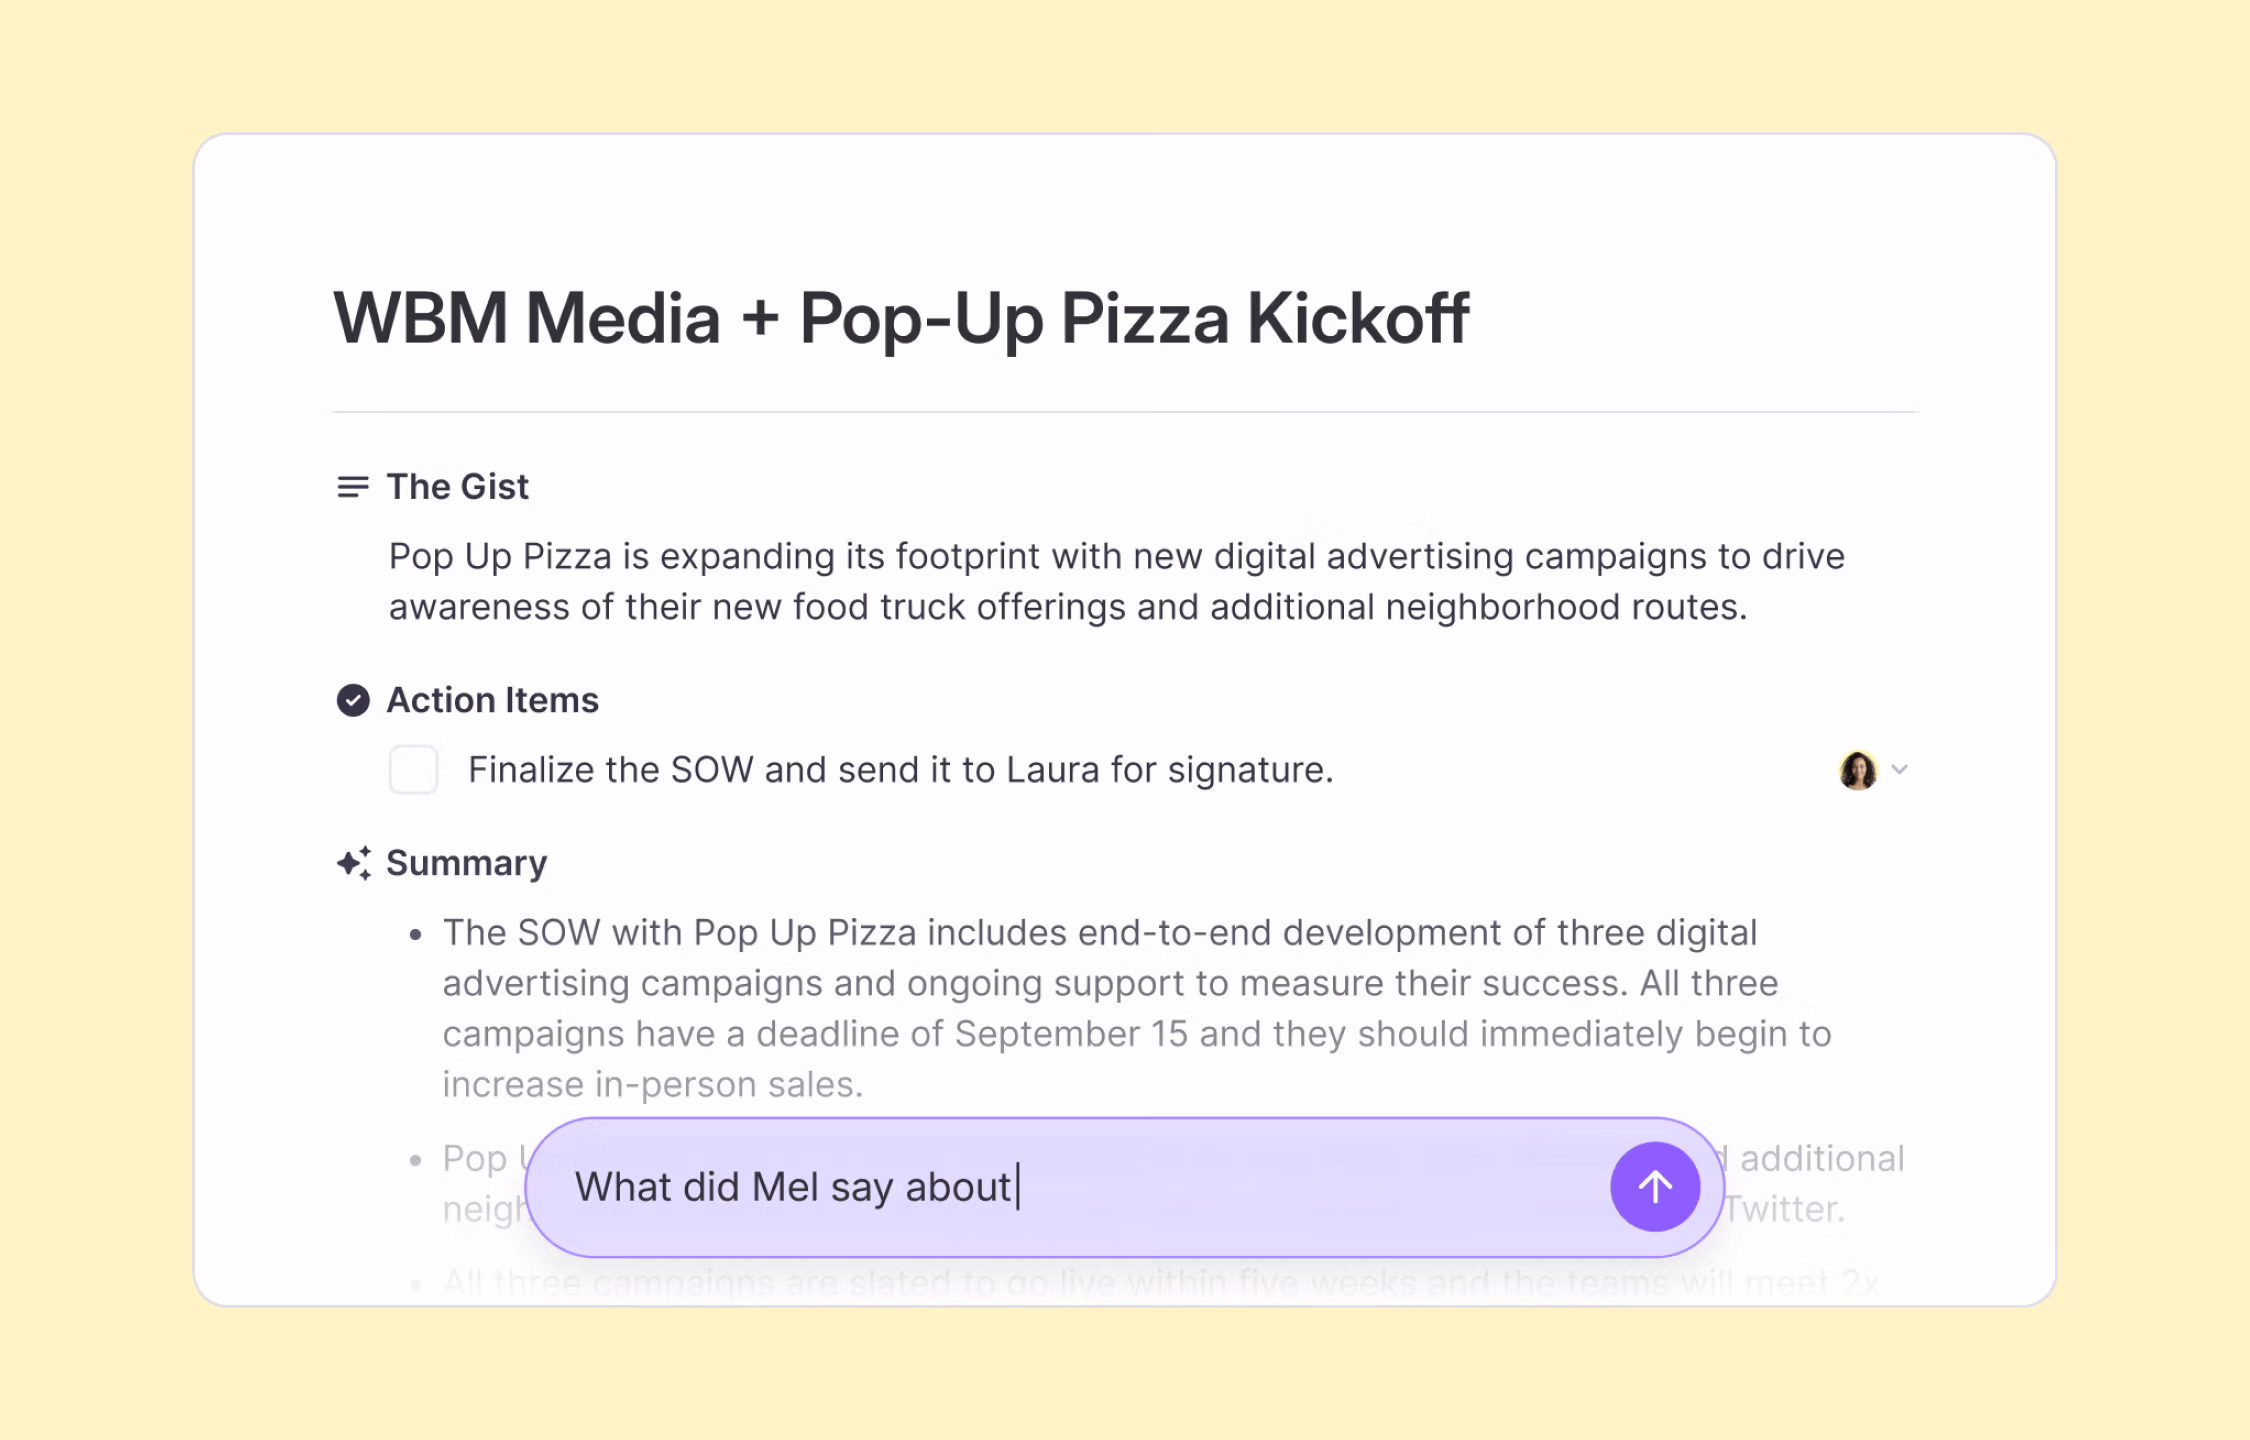Viewport: 2250px width, 1440px height.
Task: Collapse the Summary section
Action: tap(466, 861)
